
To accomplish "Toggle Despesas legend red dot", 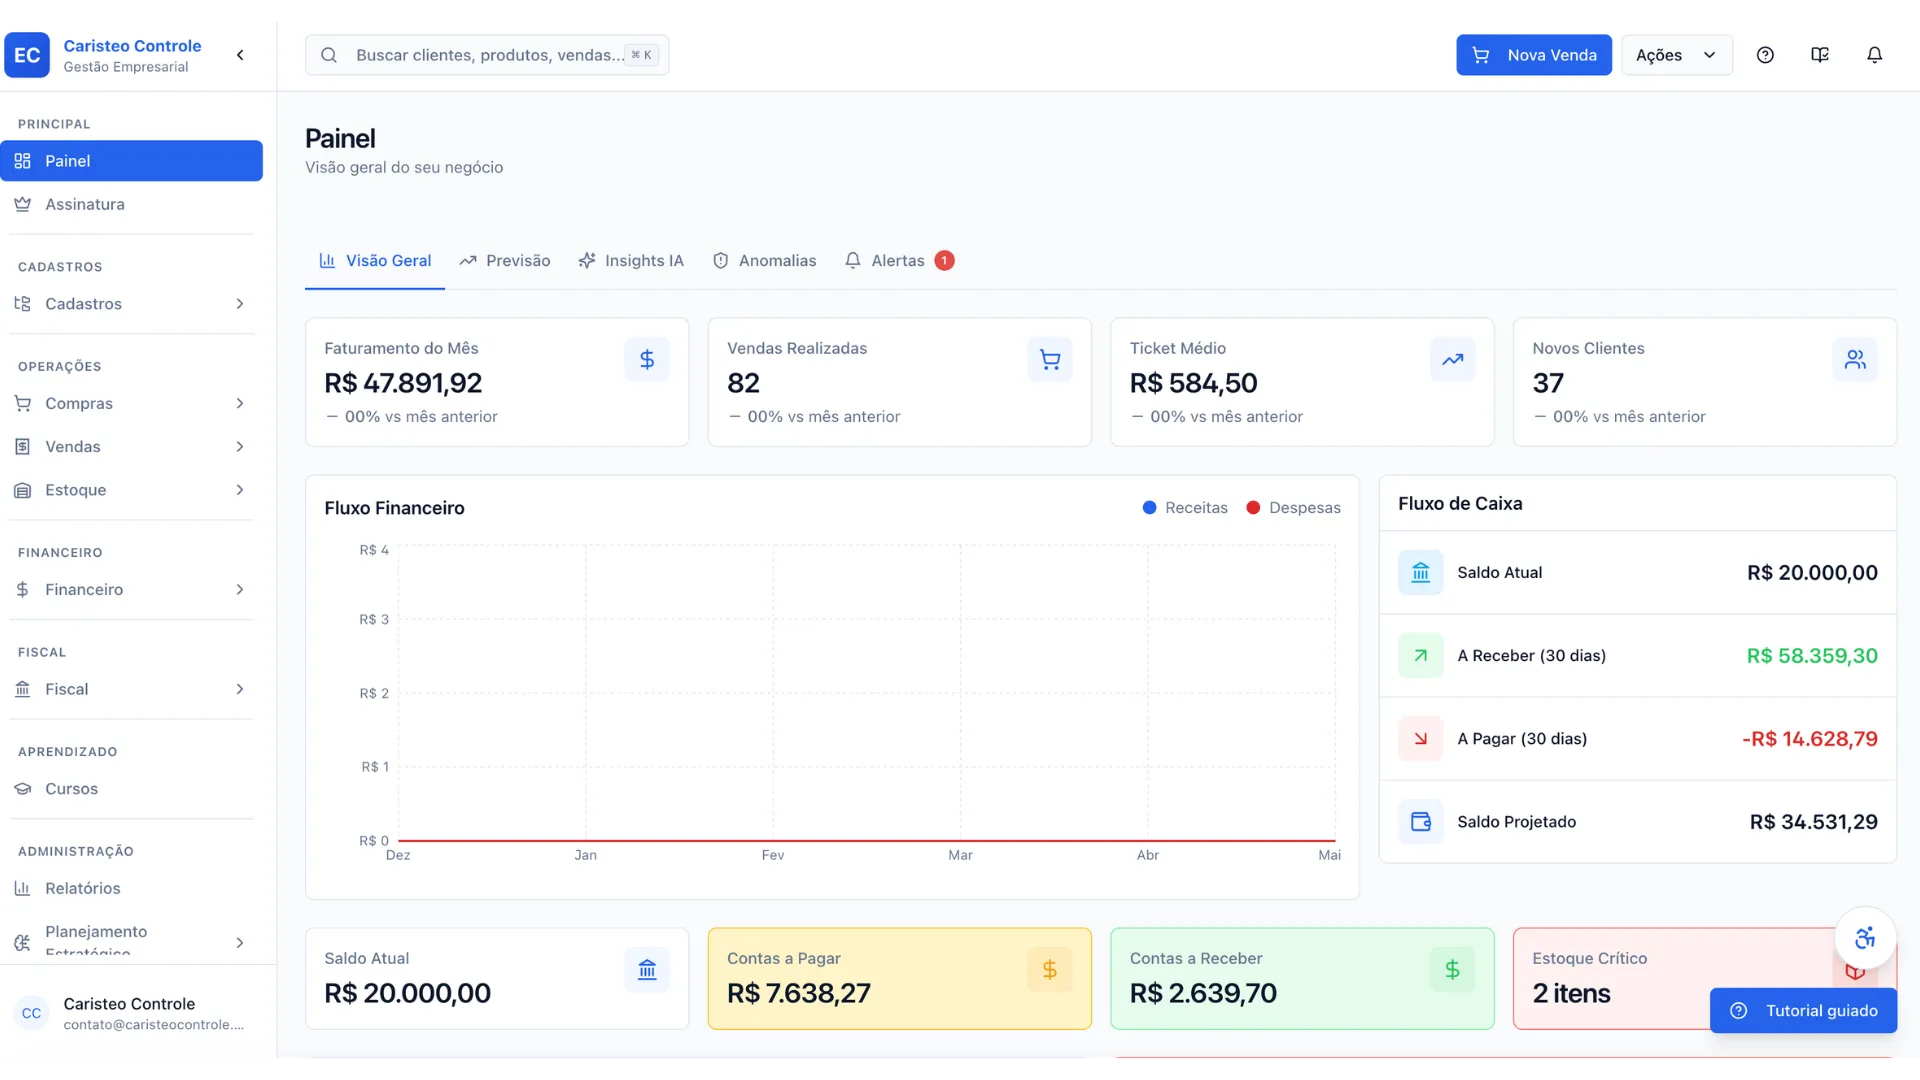I will click(1253, 508).
